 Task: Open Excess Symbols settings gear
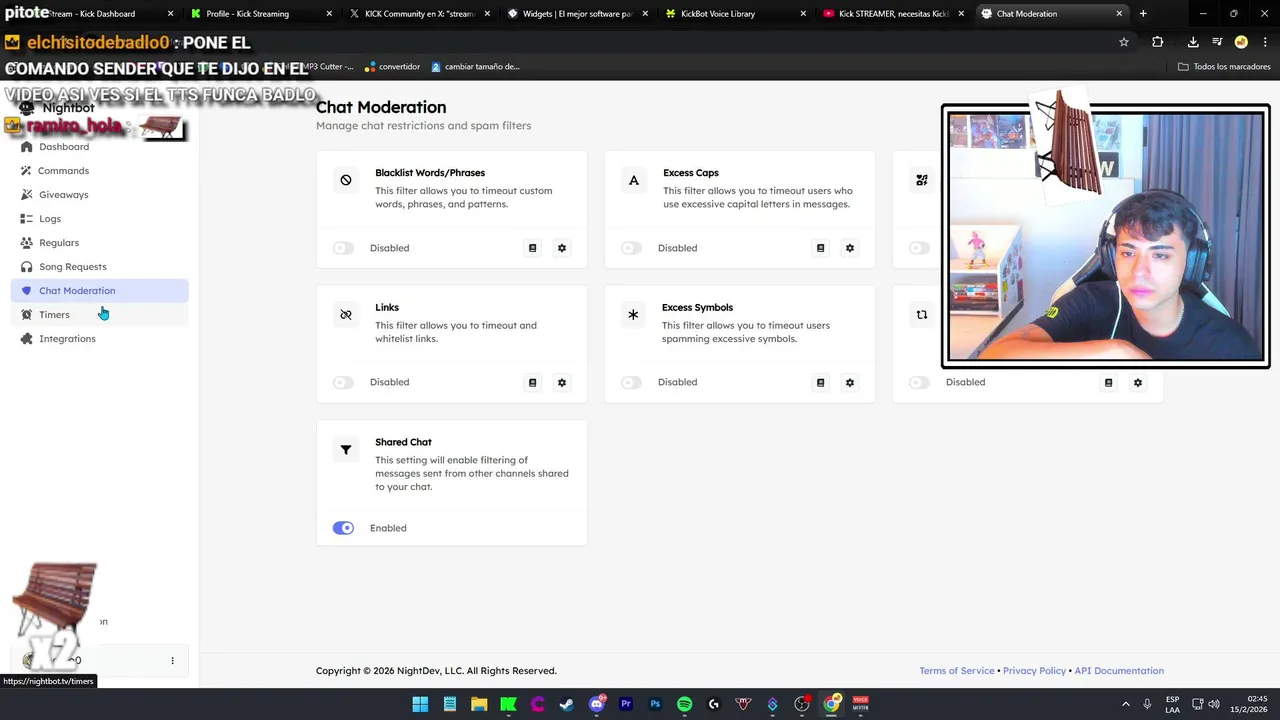(850, 382)
